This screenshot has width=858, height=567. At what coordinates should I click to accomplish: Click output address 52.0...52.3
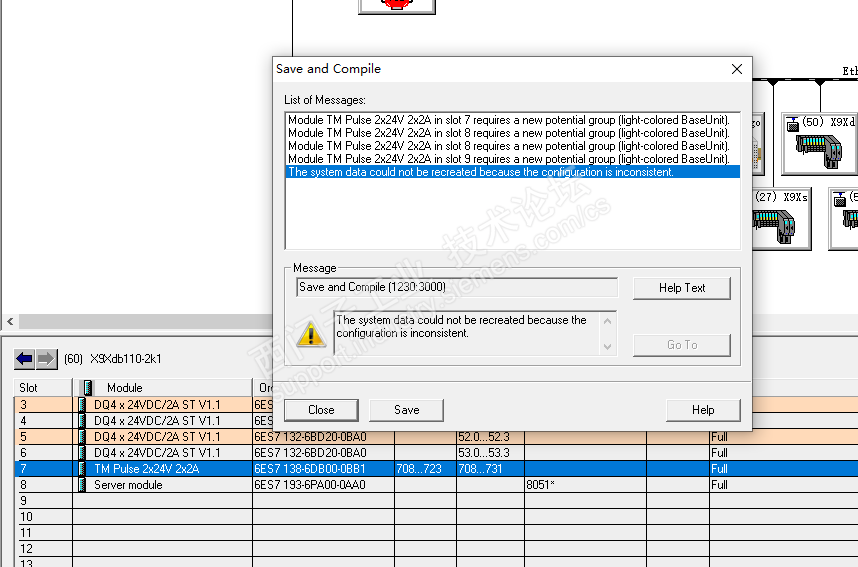click(484, 437)
